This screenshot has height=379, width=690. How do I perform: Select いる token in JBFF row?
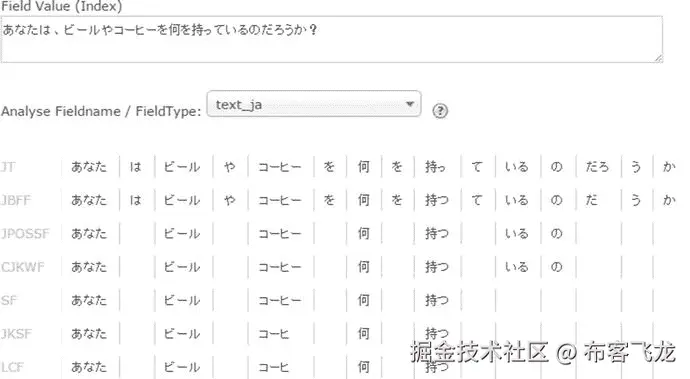[517, 200]
